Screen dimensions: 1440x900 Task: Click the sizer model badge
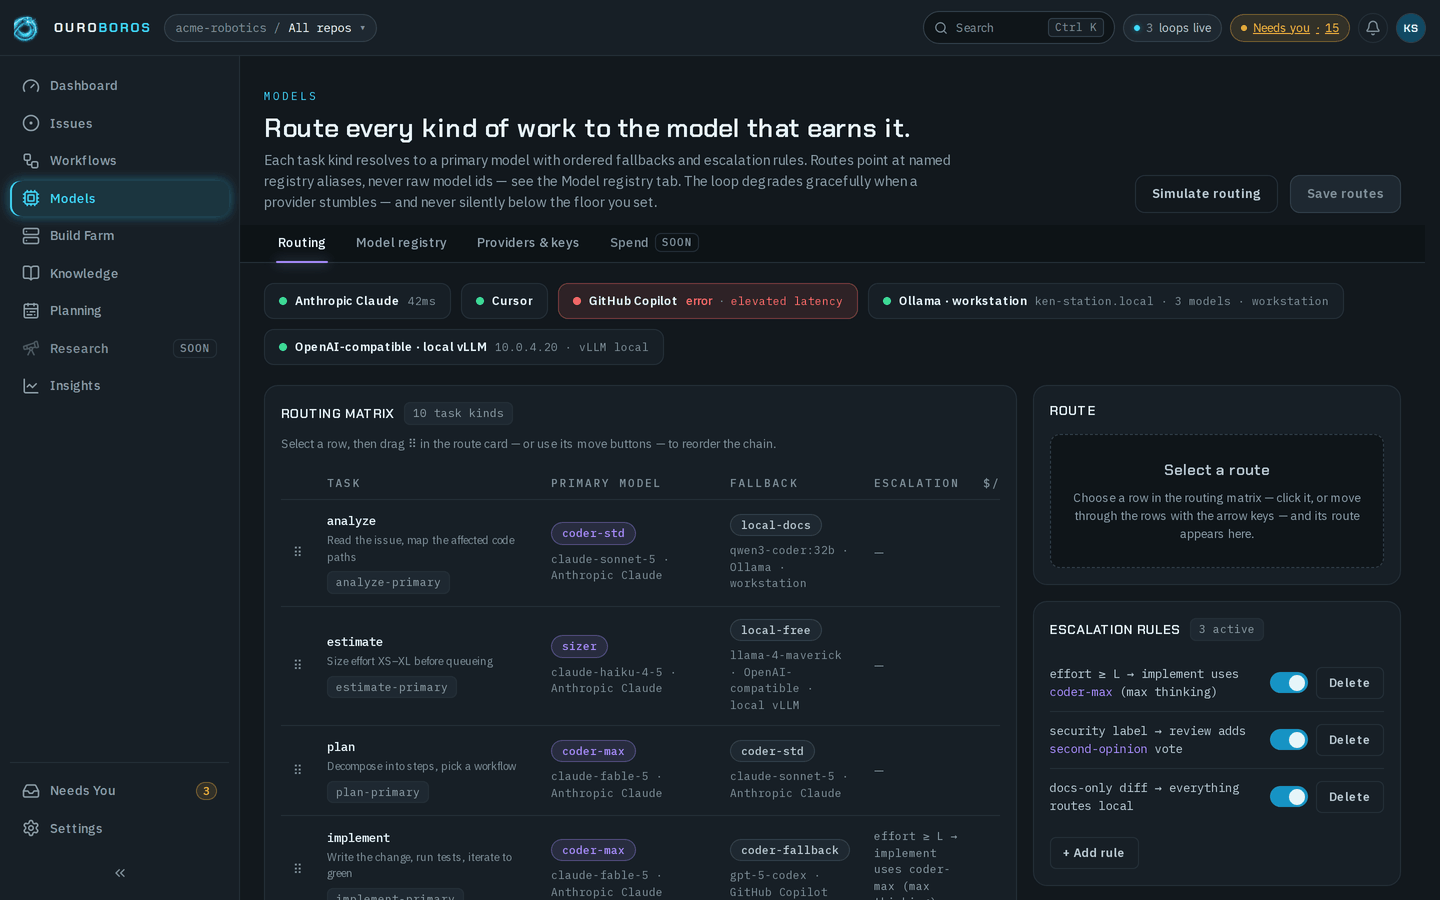point(579,647)
